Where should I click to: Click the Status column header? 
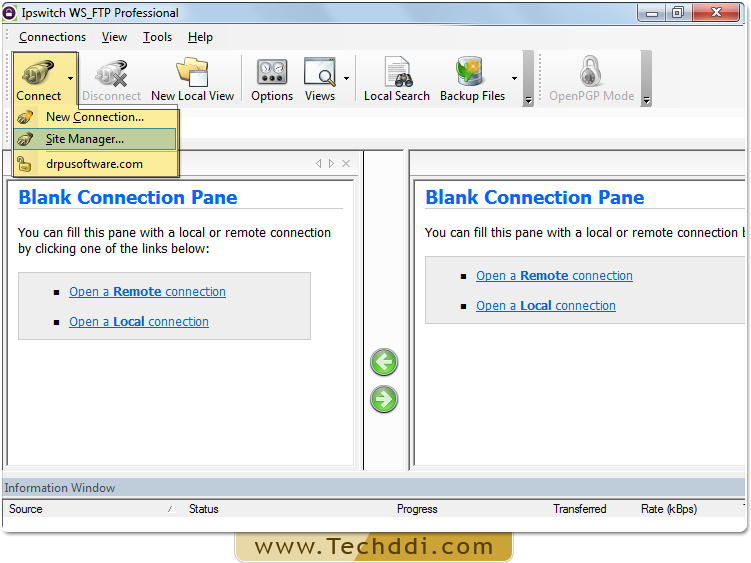point(204,509)
